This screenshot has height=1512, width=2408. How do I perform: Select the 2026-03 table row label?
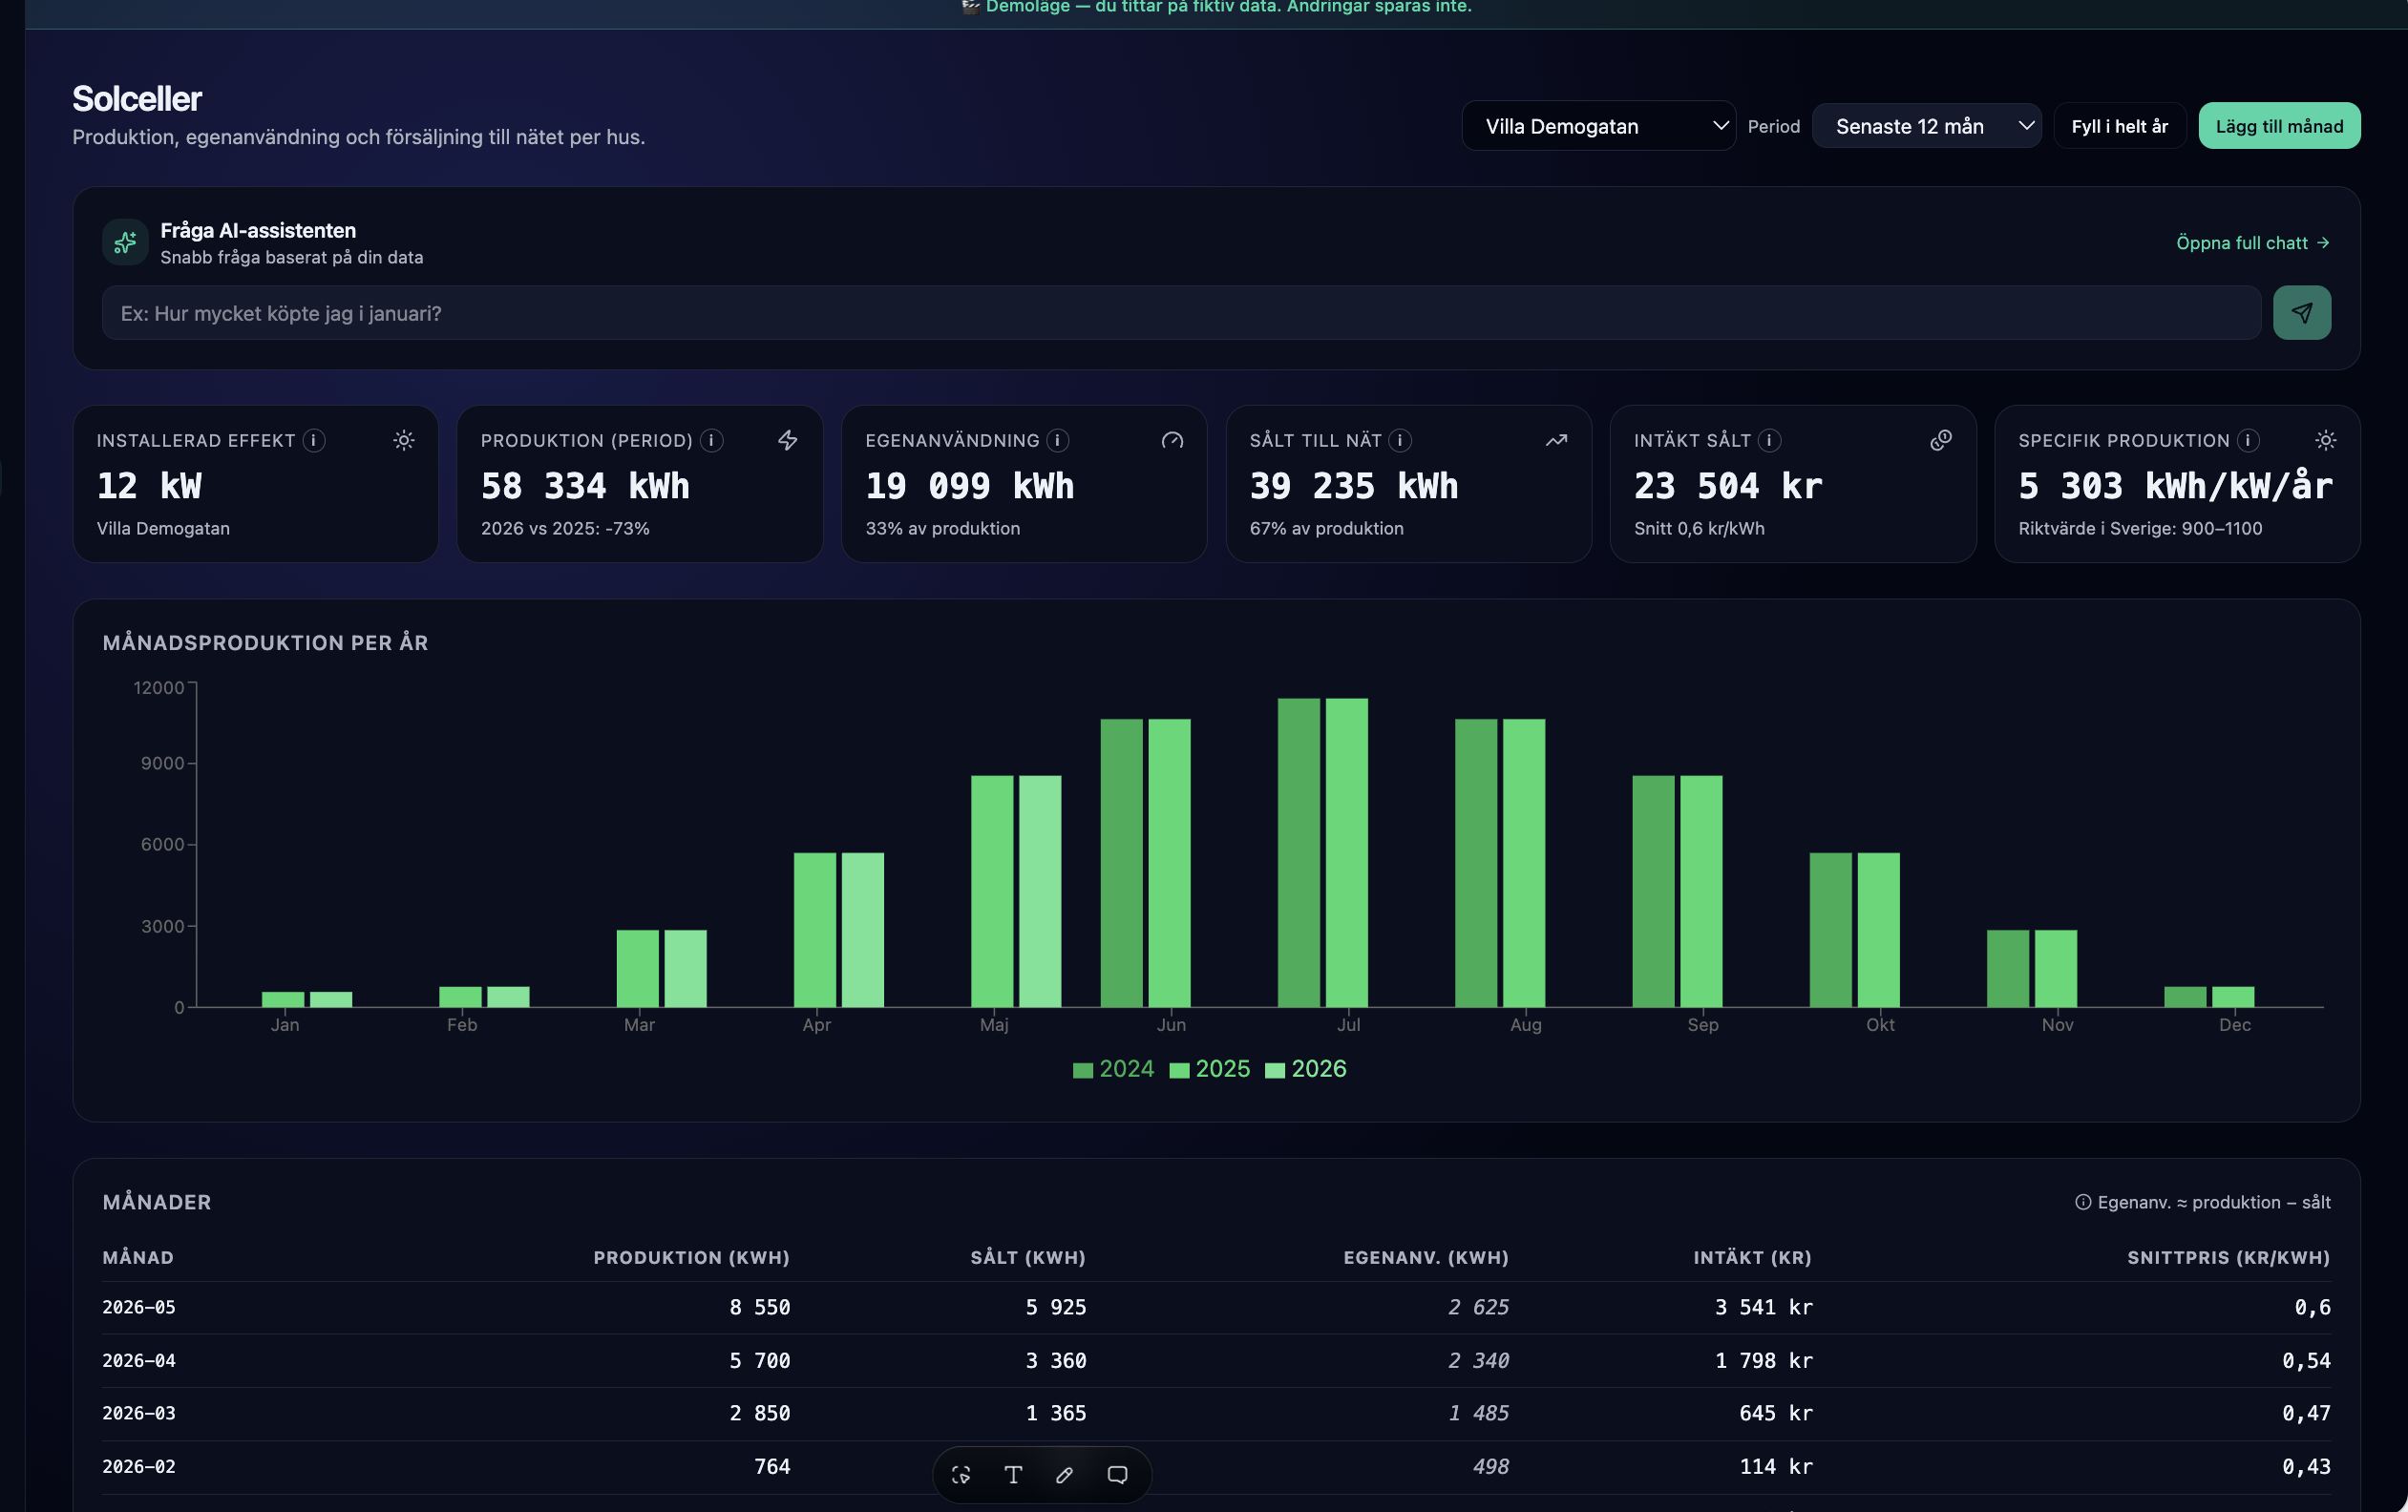tap(139, 1413)
